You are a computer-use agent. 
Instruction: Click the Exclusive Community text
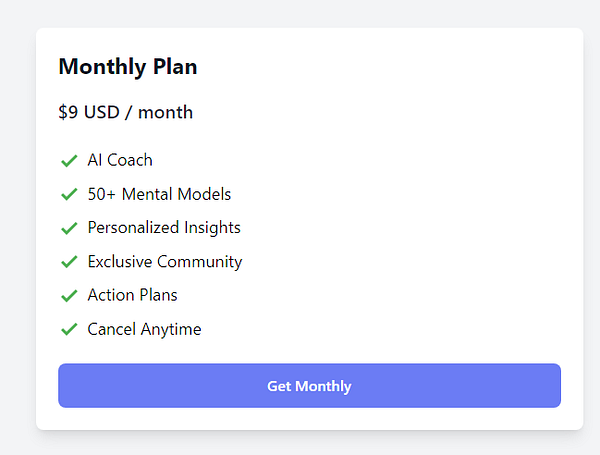point(165,262)
